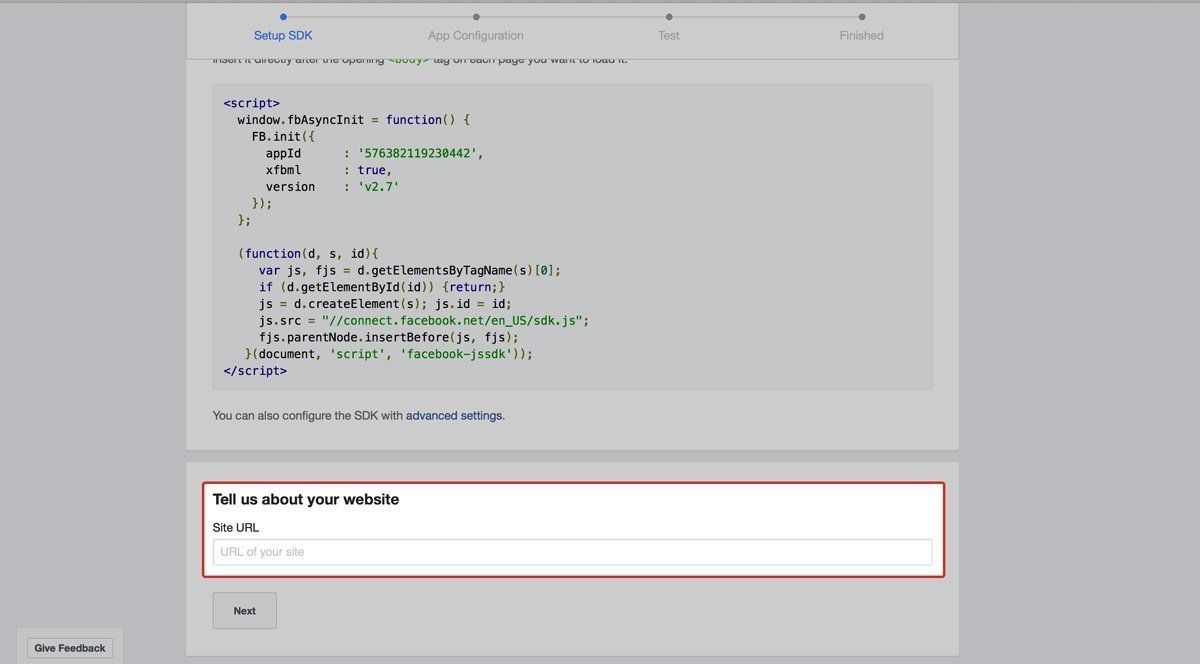Screen dimensions: 1200x664
Task: Click the opening <script> tag line
Action: (x=252, y=103)
